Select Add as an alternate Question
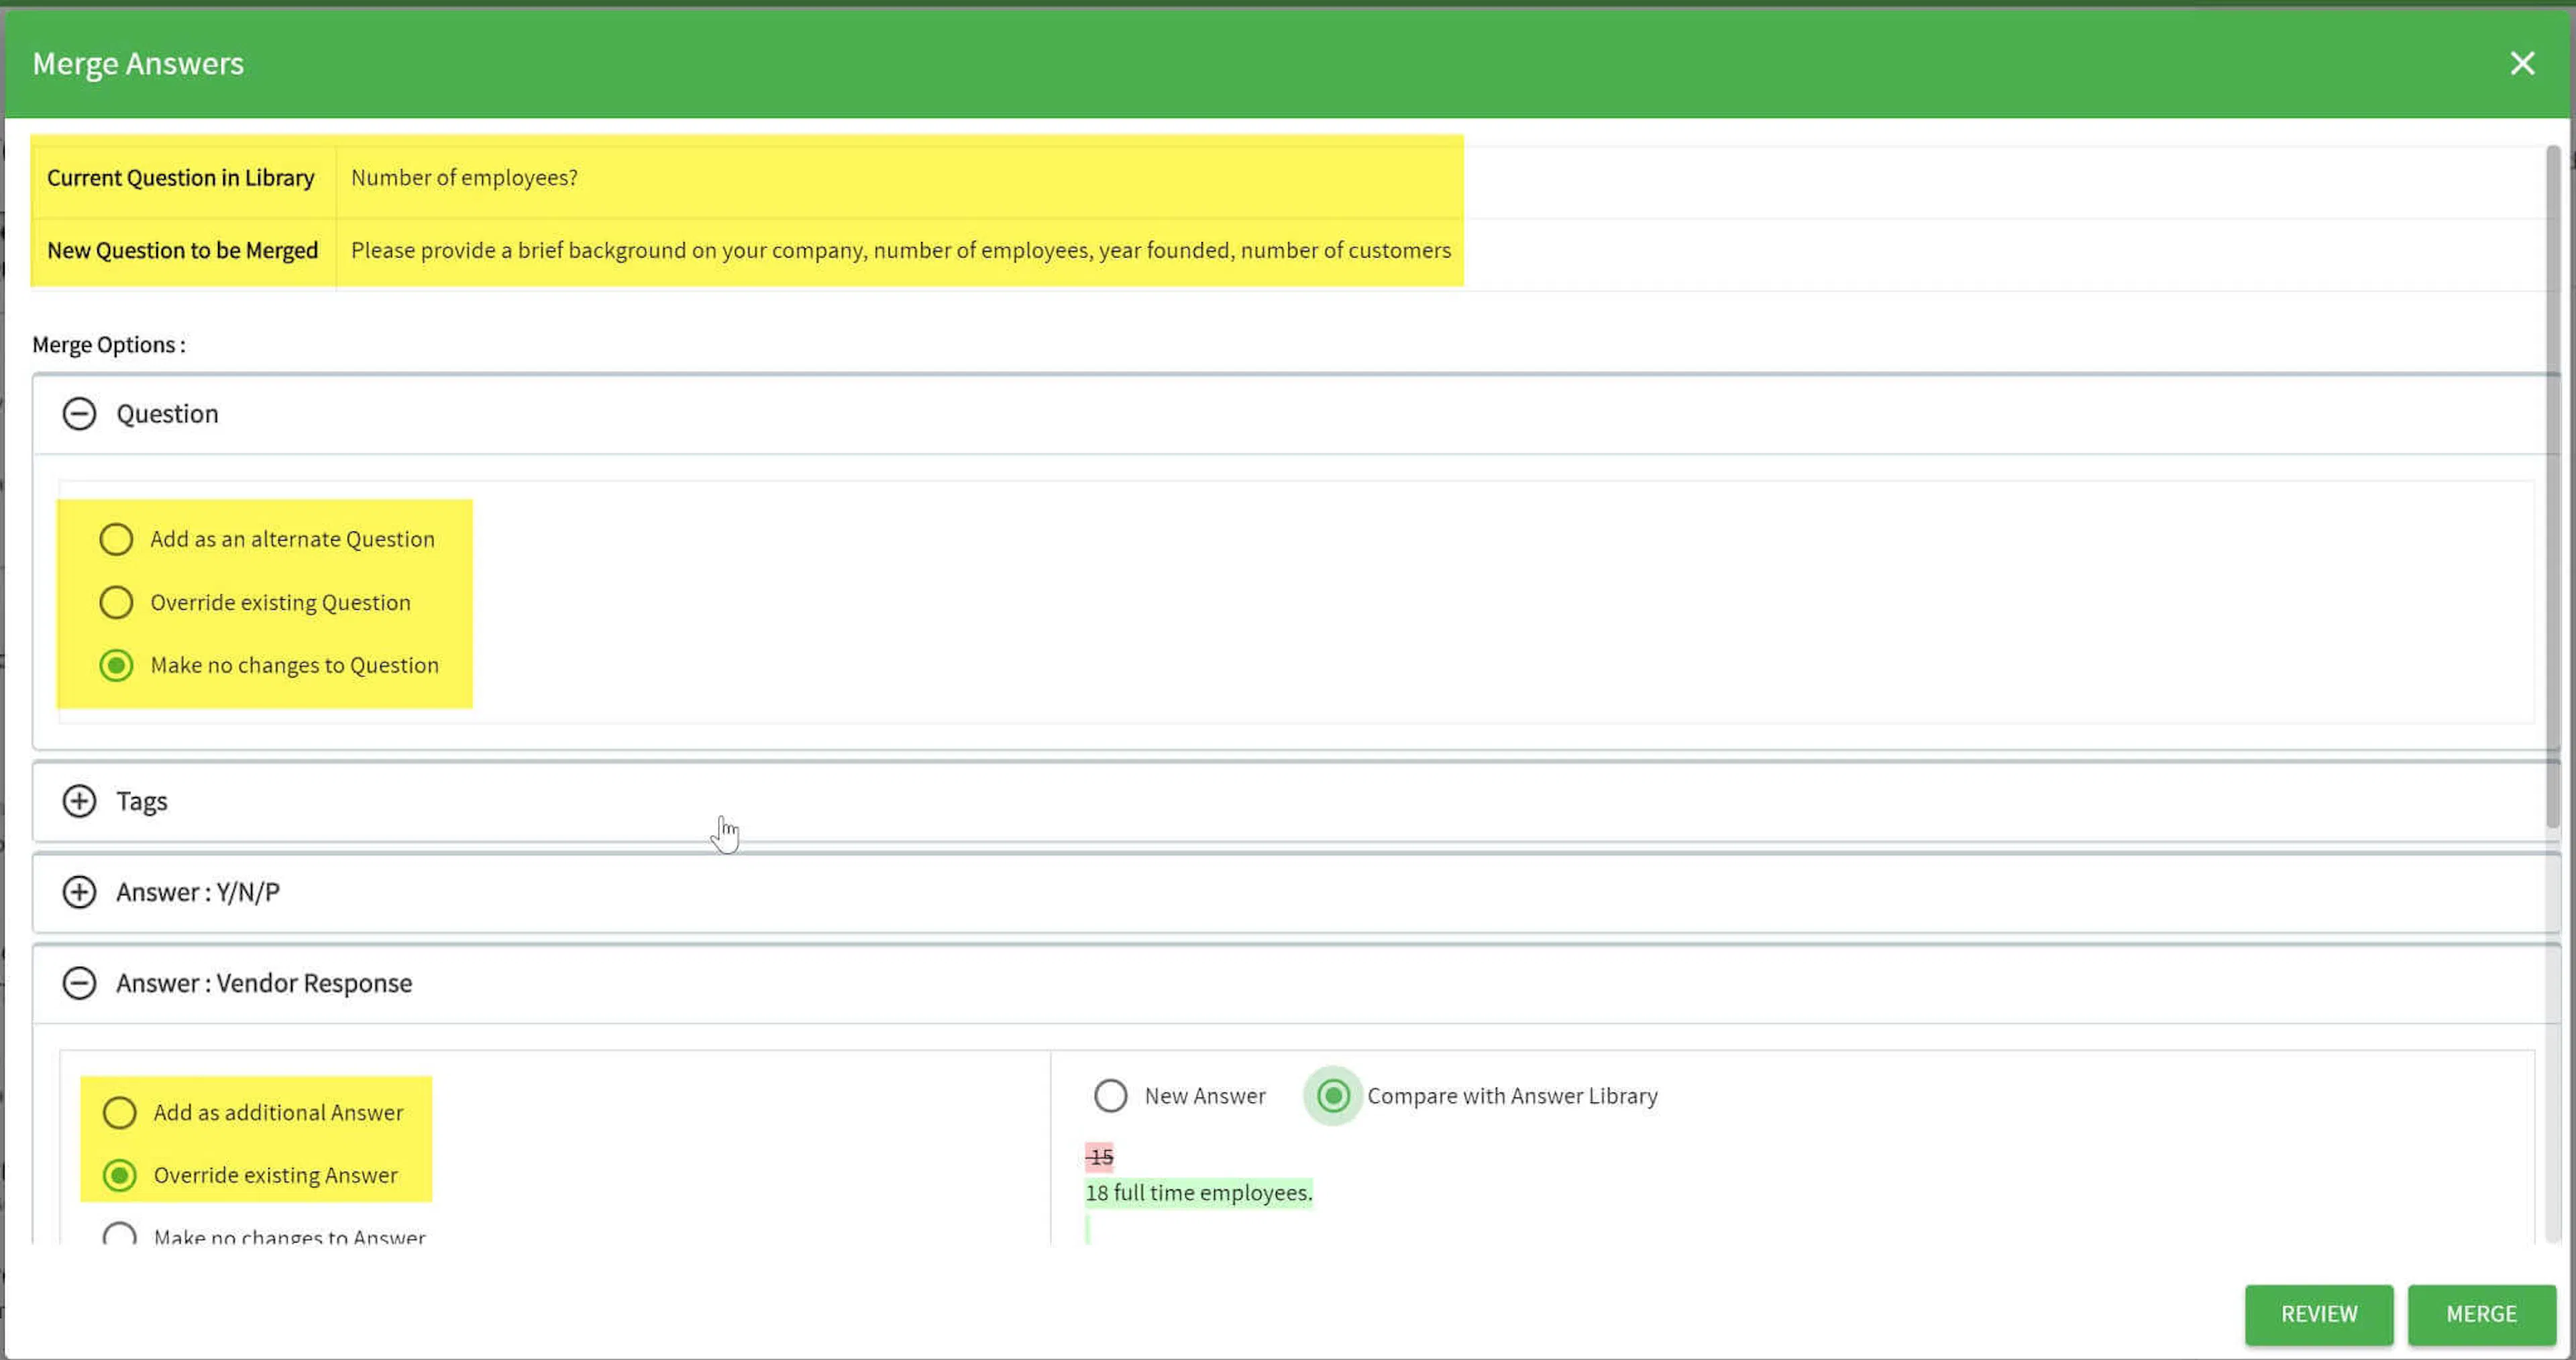 tap(116, 539)
